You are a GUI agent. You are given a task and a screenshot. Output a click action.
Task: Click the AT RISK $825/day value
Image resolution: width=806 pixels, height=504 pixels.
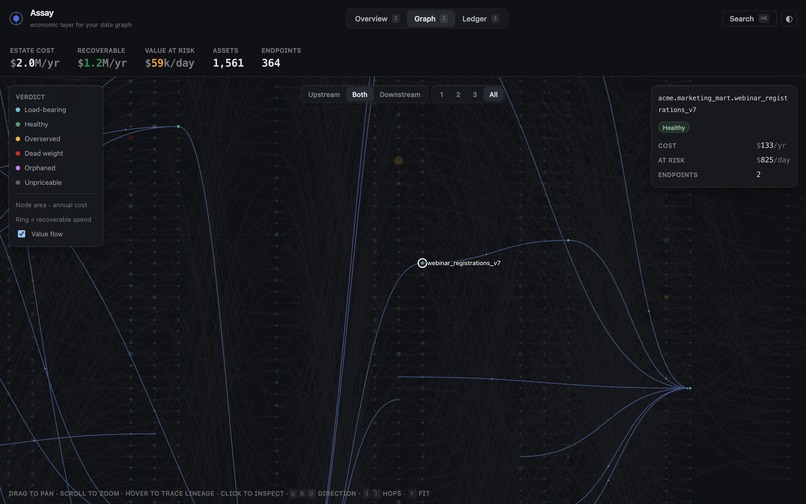[773, 160]
